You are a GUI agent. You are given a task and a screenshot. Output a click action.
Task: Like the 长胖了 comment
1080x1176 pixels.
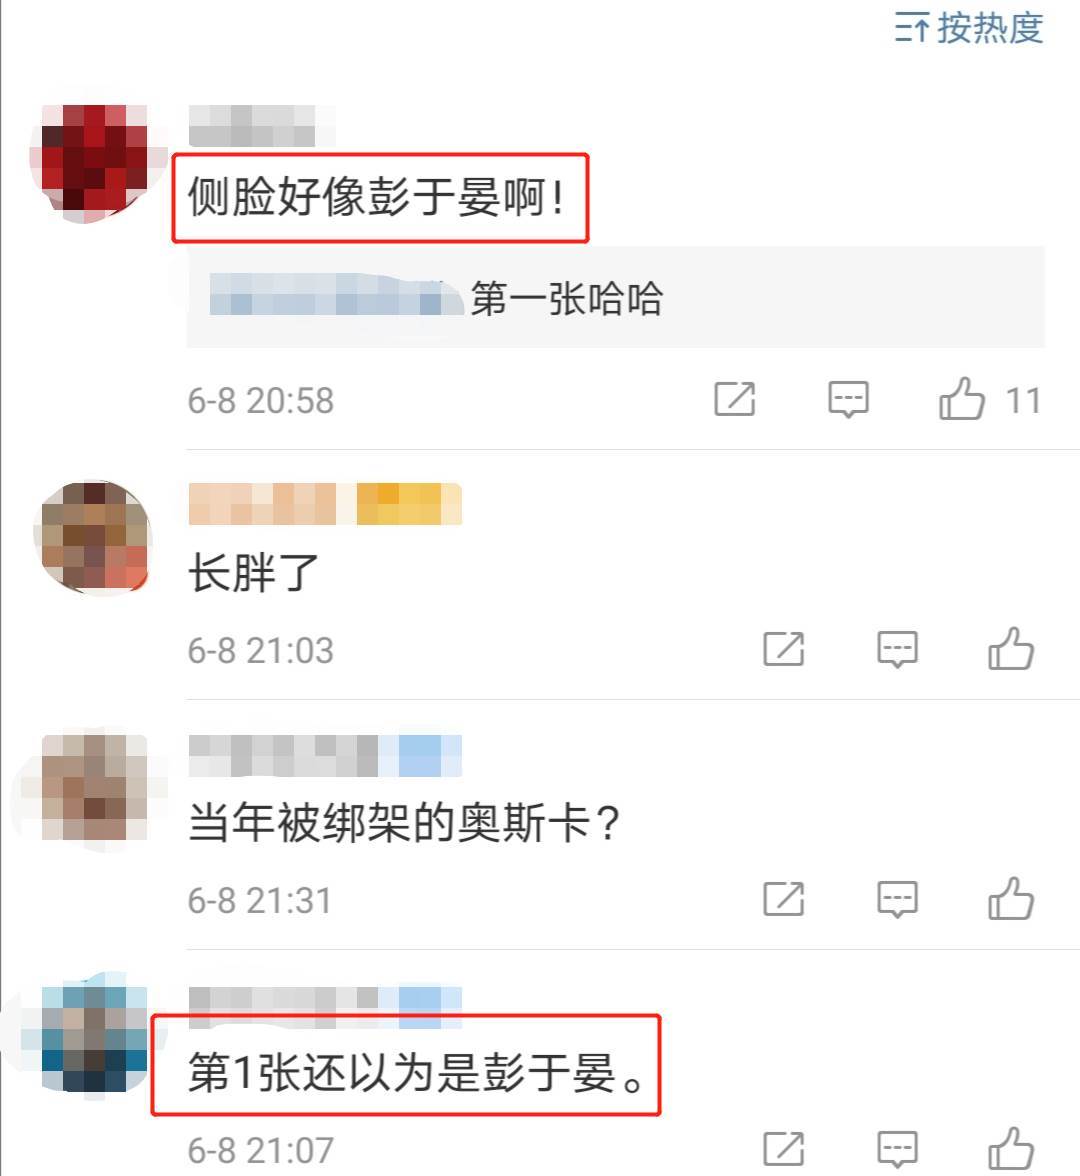pos(1011,649)
